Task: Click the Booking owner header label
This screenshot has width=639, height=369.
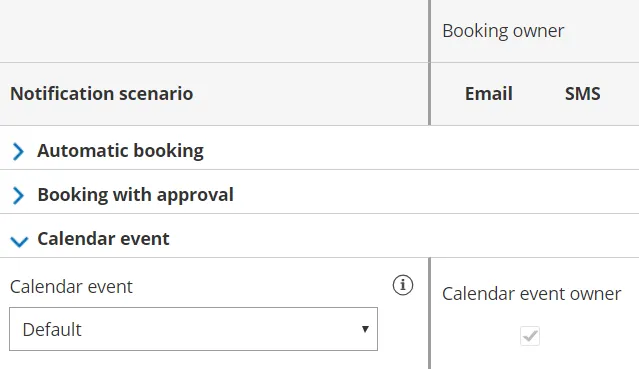Action: point(503,31)
